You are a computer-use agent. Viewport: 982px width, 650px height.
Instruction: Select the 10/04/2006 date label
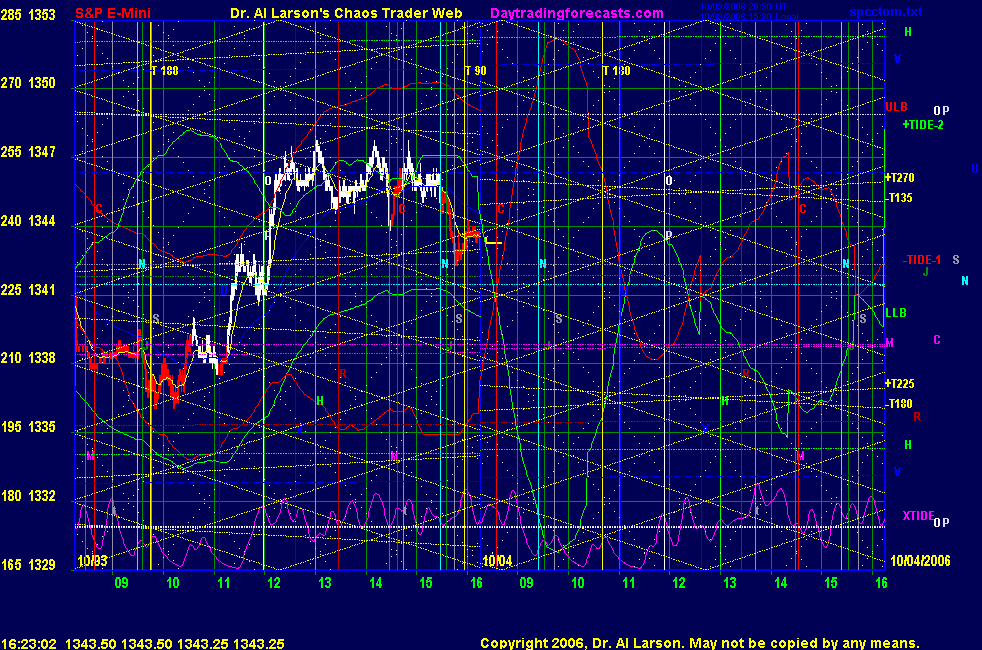920,560
